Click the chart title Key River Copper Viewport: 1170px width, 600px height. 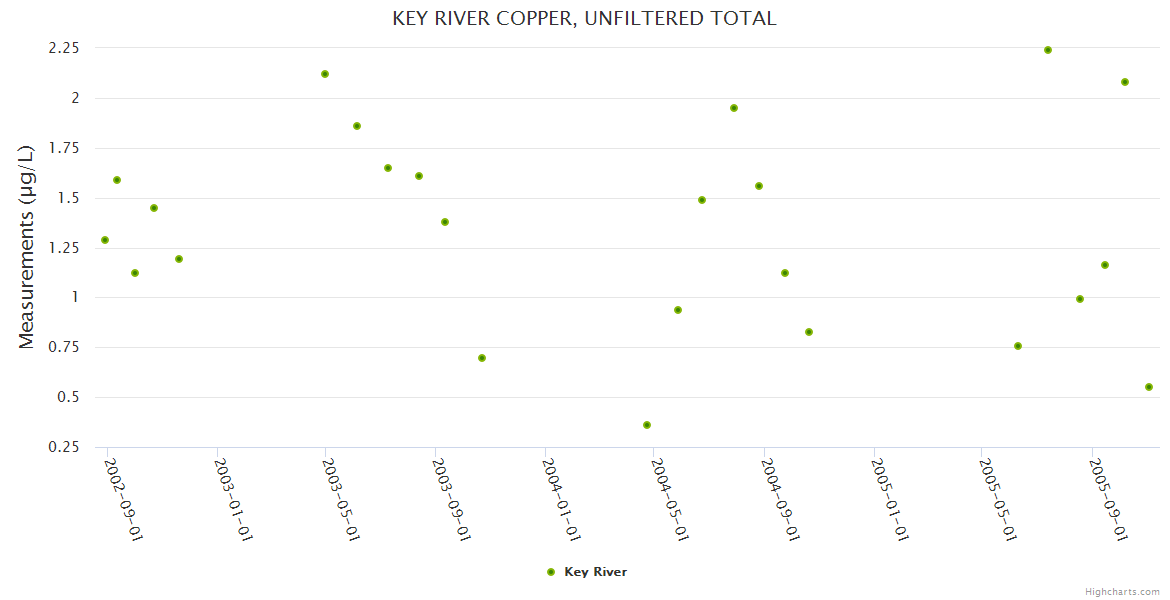(584, 18)
